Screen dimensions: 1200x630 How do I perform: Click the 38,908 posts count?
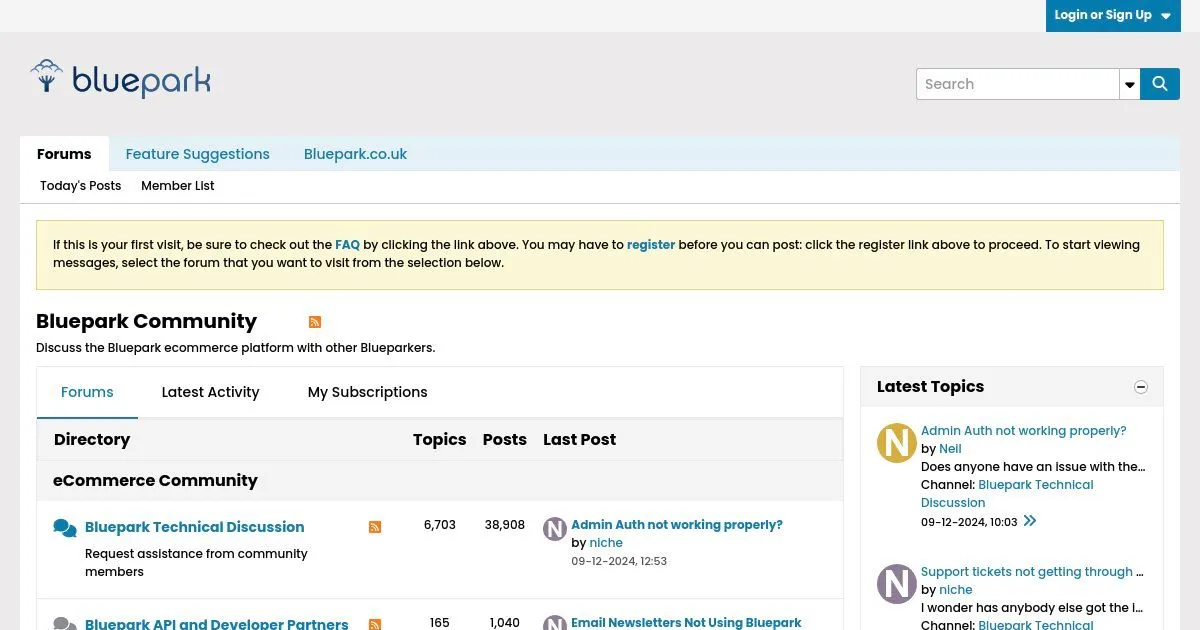click(x=504, y=525)
